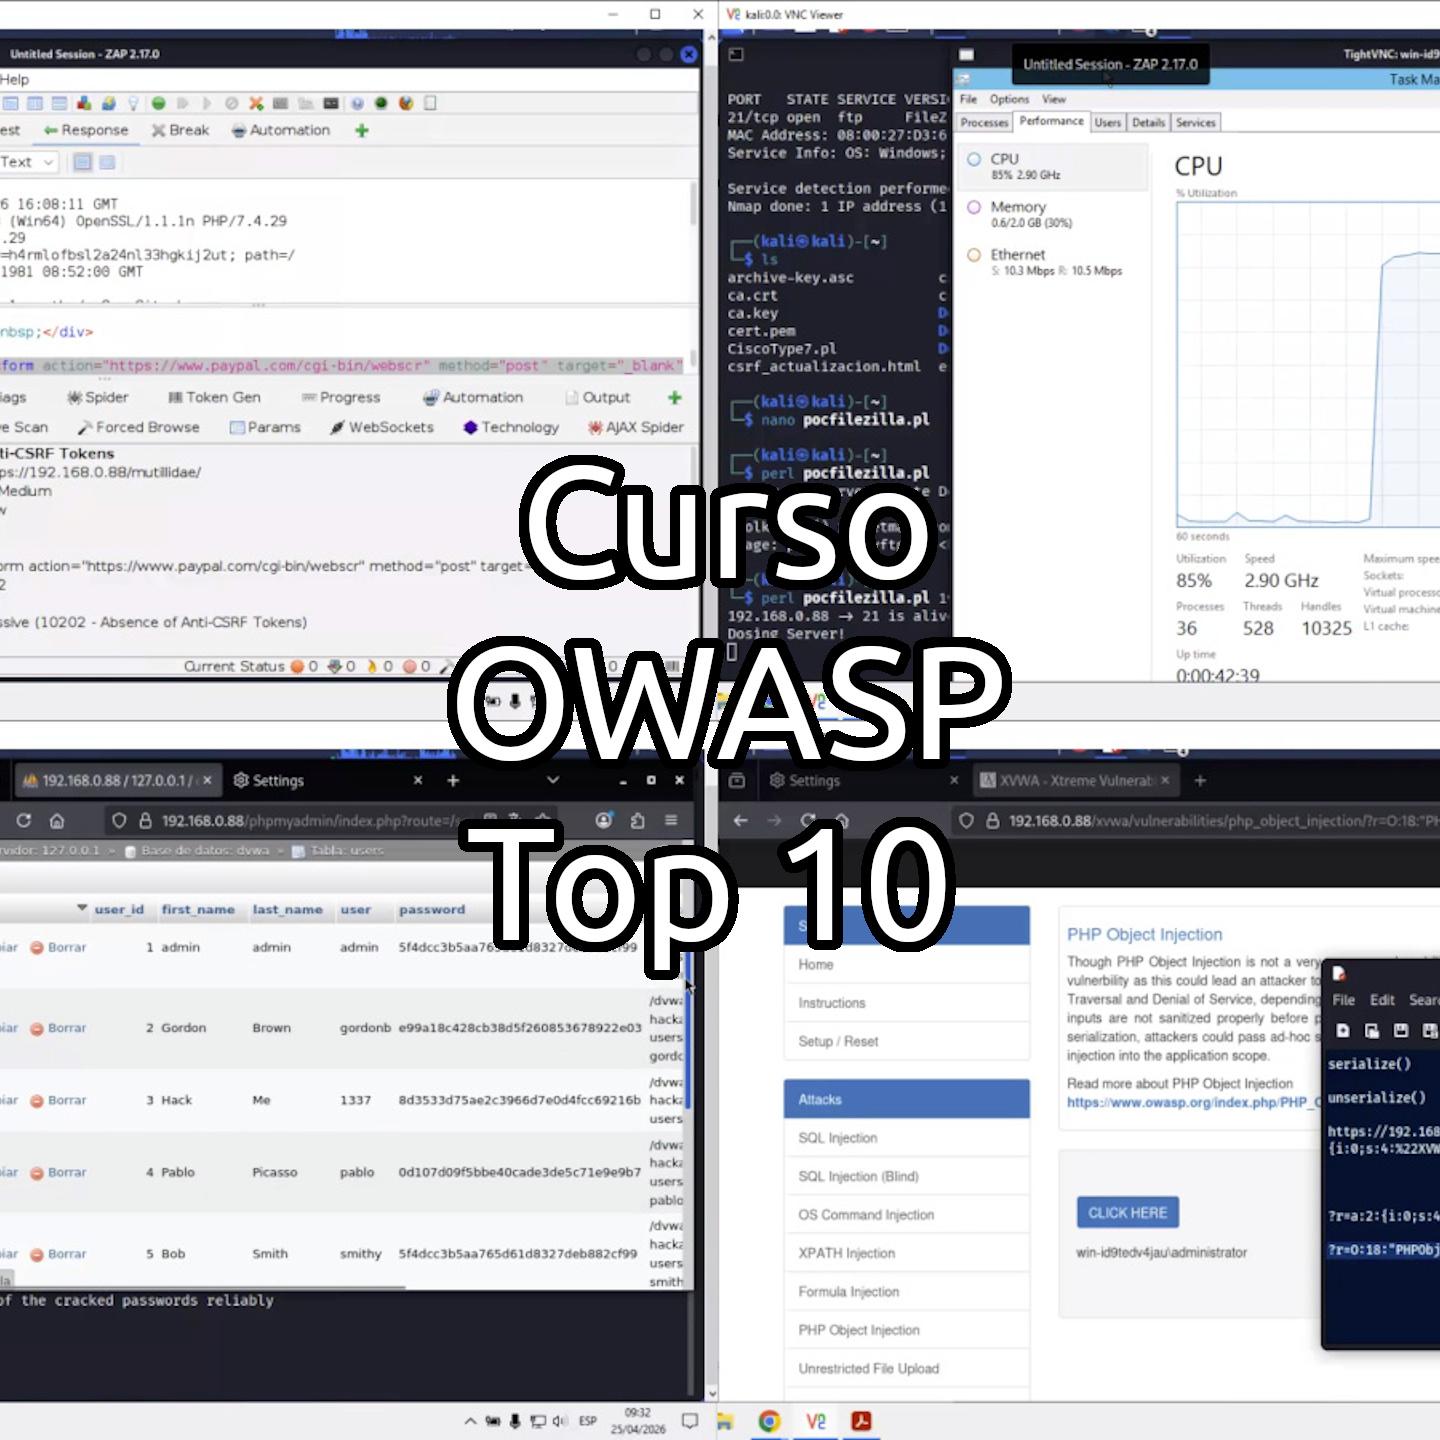
Task: Select the ZAP Spider tab
Action: point(98,397)
